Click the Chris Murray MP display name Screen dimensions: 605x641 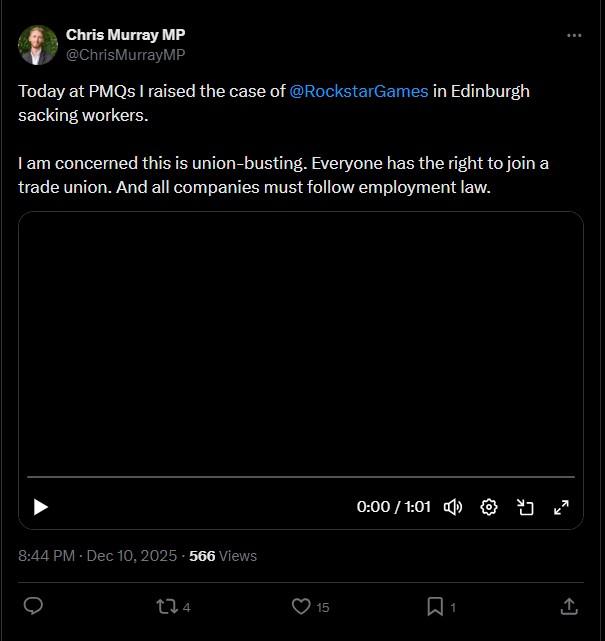pos(125,35)
